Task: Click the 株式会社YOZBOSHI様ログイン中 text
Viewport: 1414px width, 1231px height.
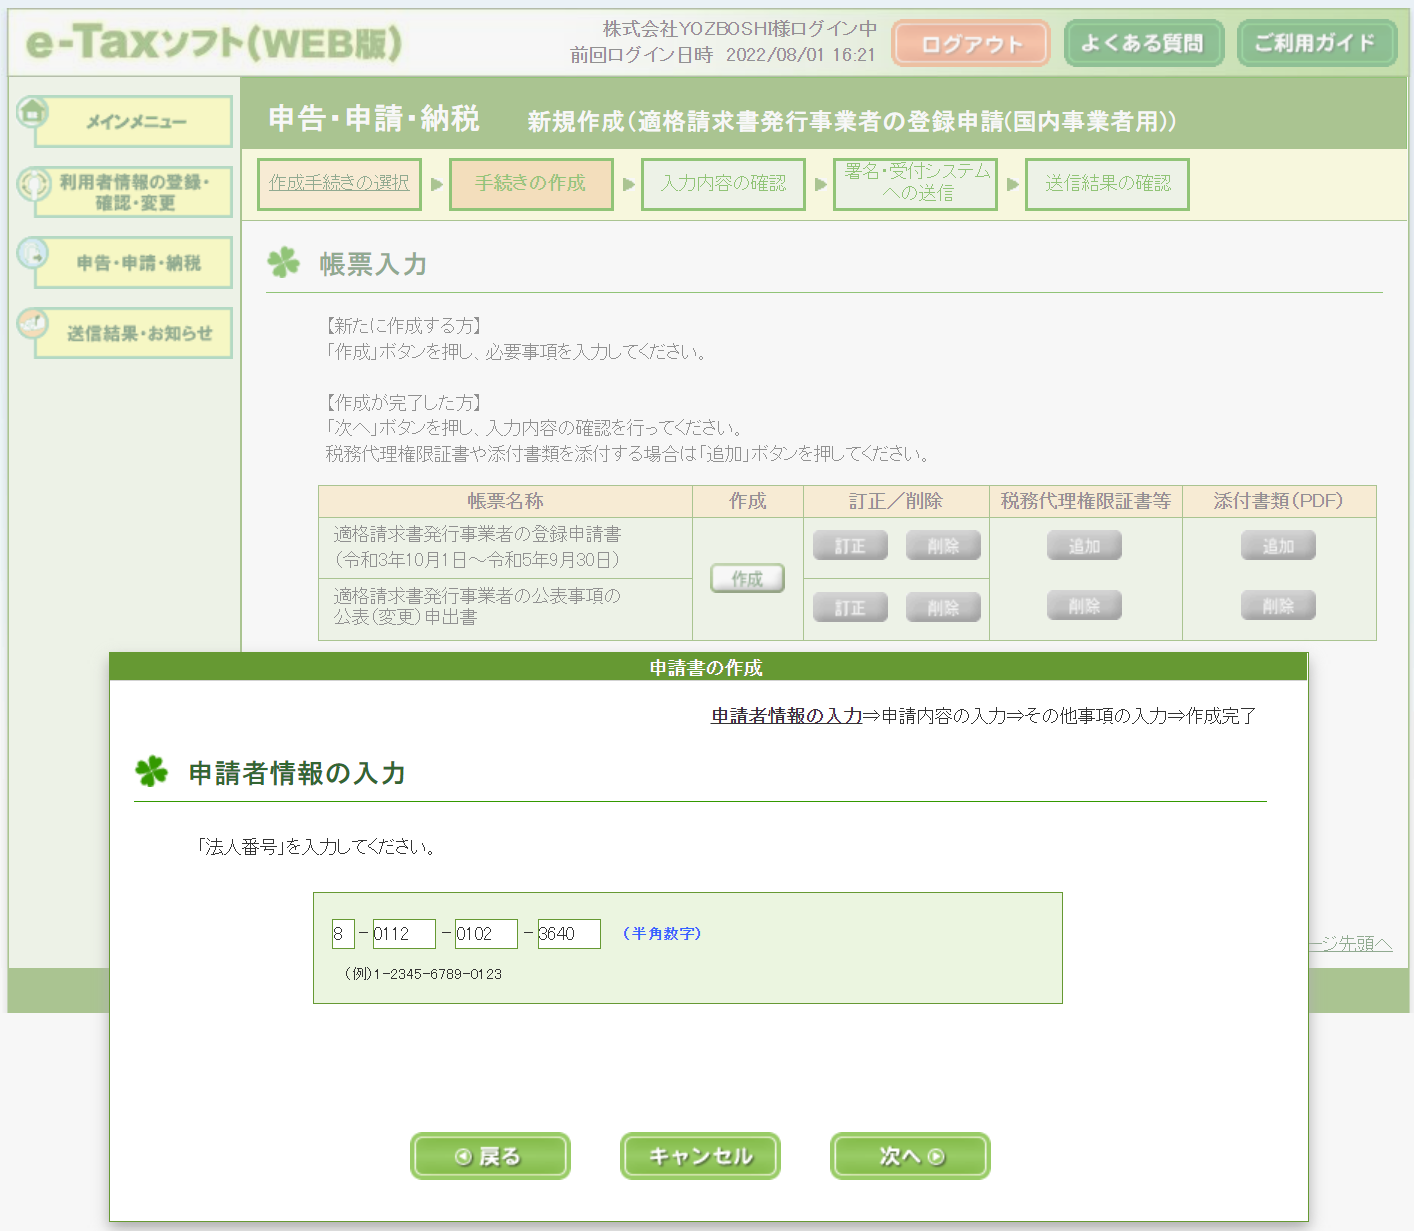Action: coord(740,29)
